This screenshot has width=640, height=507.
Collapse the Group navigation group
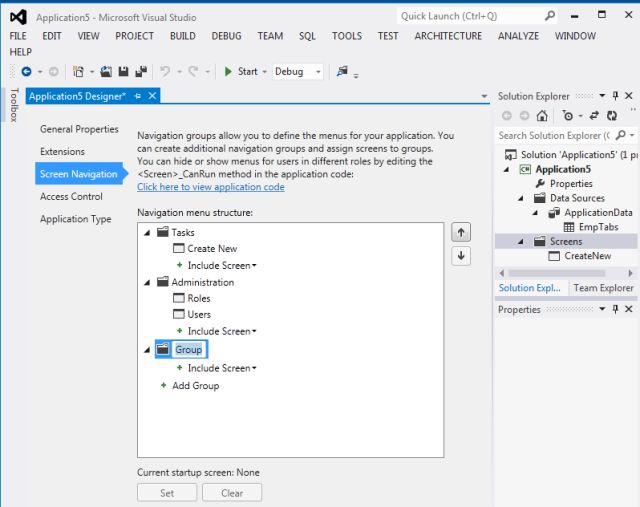click(147, 350)
